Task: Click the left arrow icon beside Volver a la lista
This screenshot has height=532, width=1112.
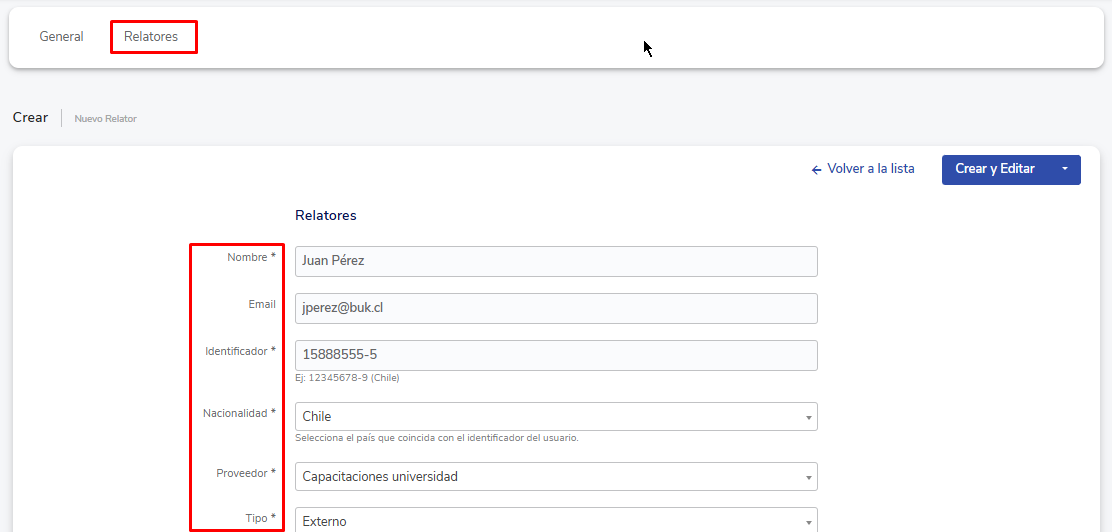Action: [816, 170]
